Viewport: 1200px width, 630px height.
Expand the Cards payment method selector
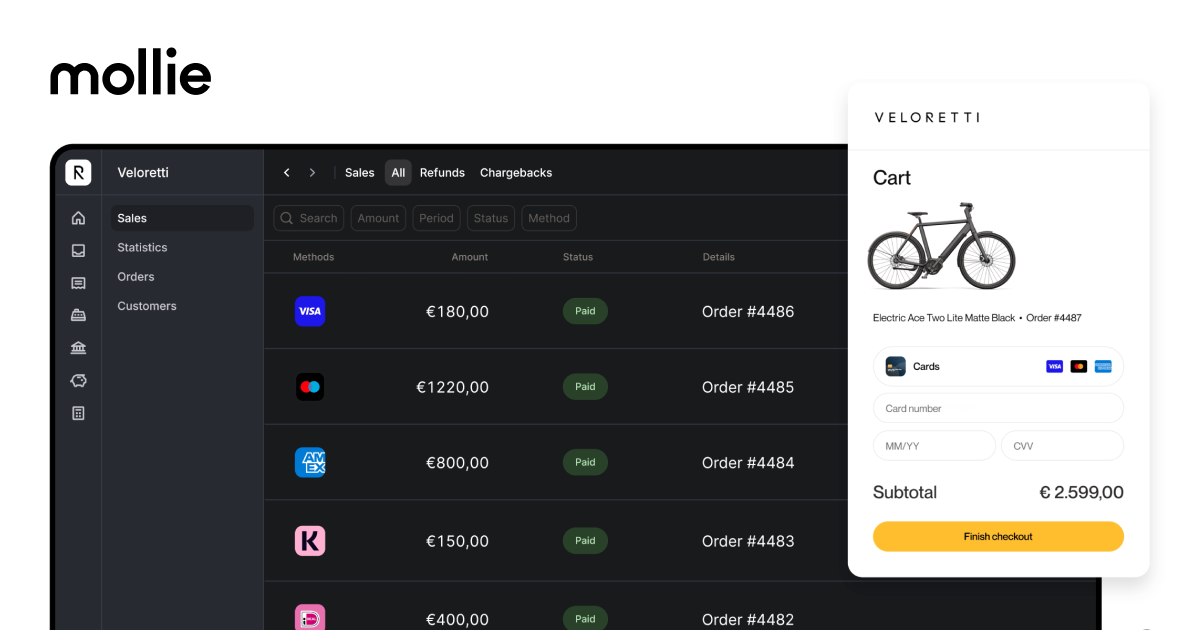click(998, 366)
